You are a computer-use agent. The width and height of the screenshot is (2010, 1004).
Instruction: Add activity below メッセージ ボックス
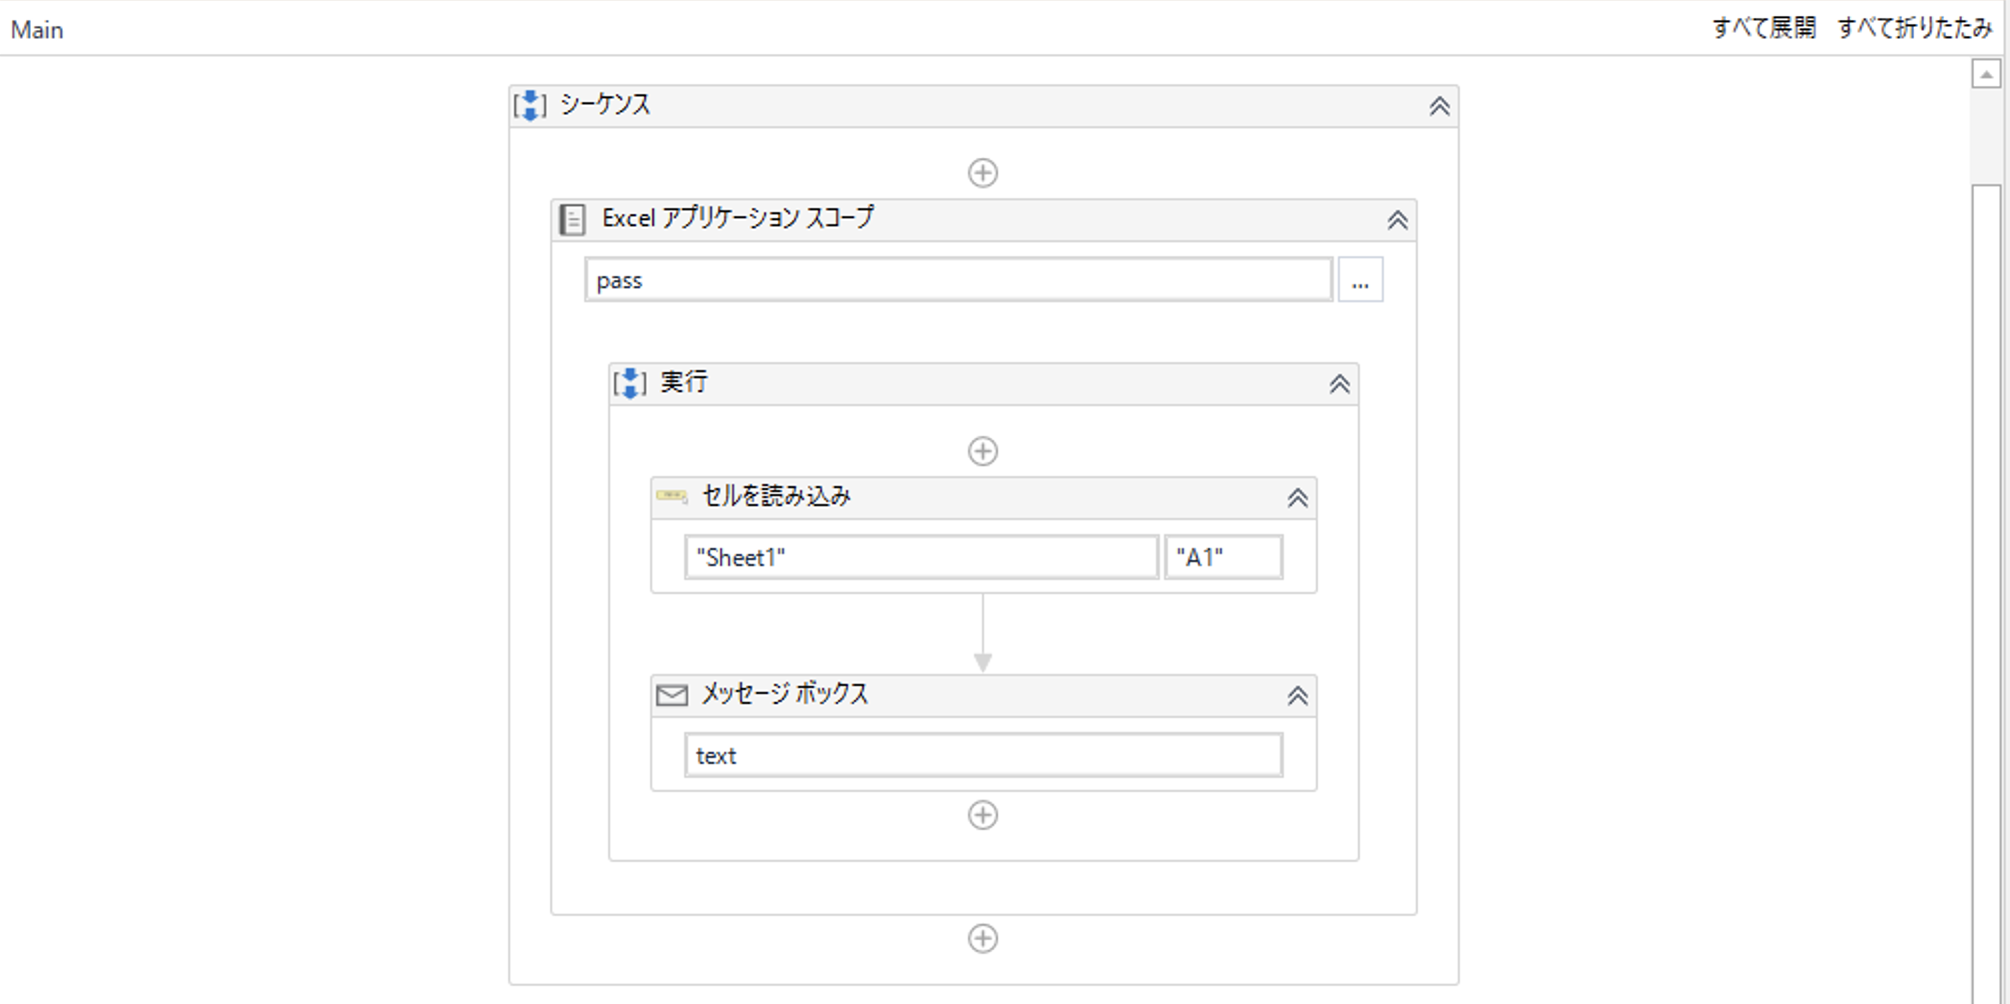[982, 815]
